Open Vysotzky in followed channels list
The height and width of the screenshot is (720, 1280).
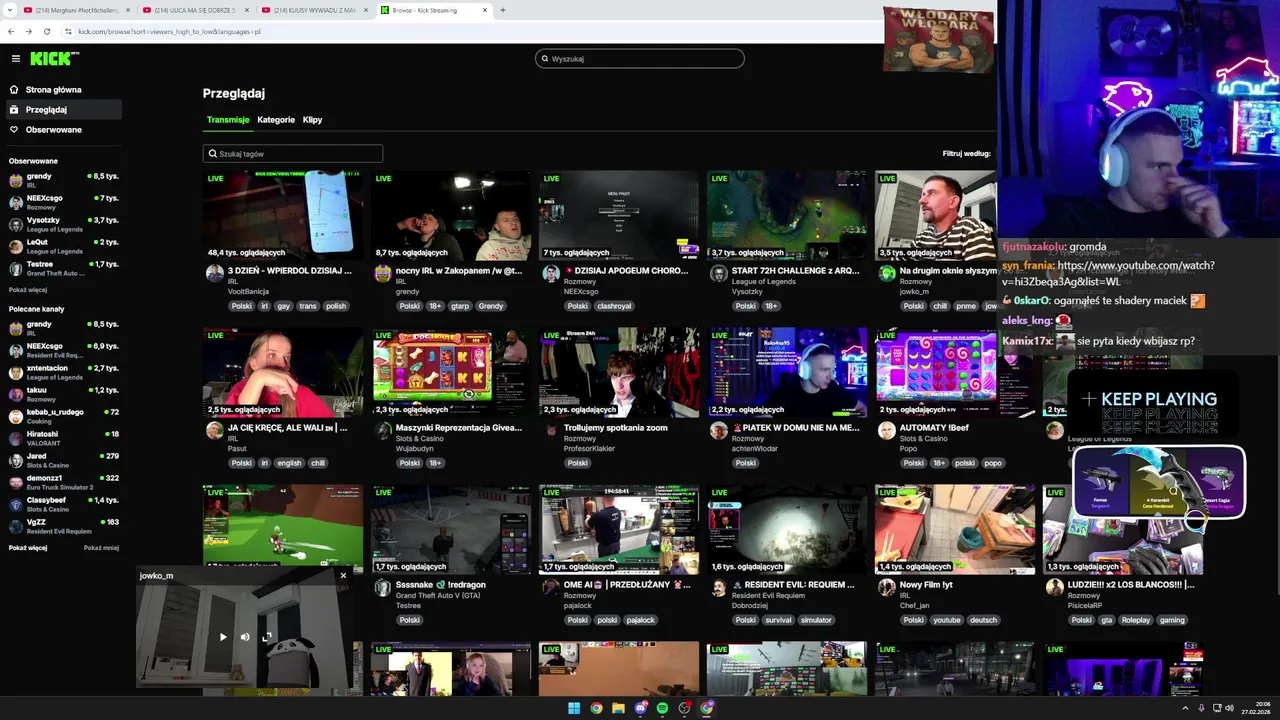[63, 224]
